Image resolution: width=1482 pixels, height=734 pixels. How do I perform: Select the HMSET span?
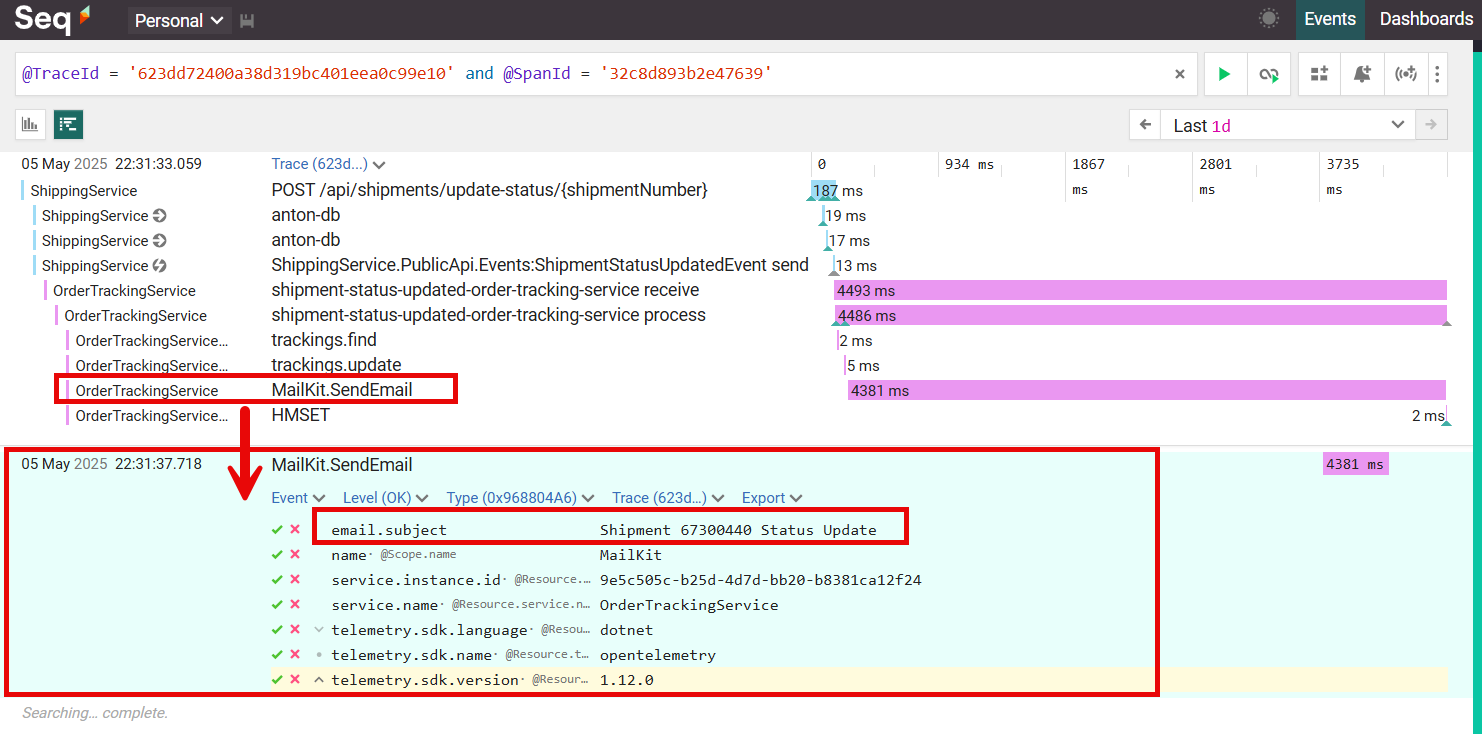pos(300,415)
